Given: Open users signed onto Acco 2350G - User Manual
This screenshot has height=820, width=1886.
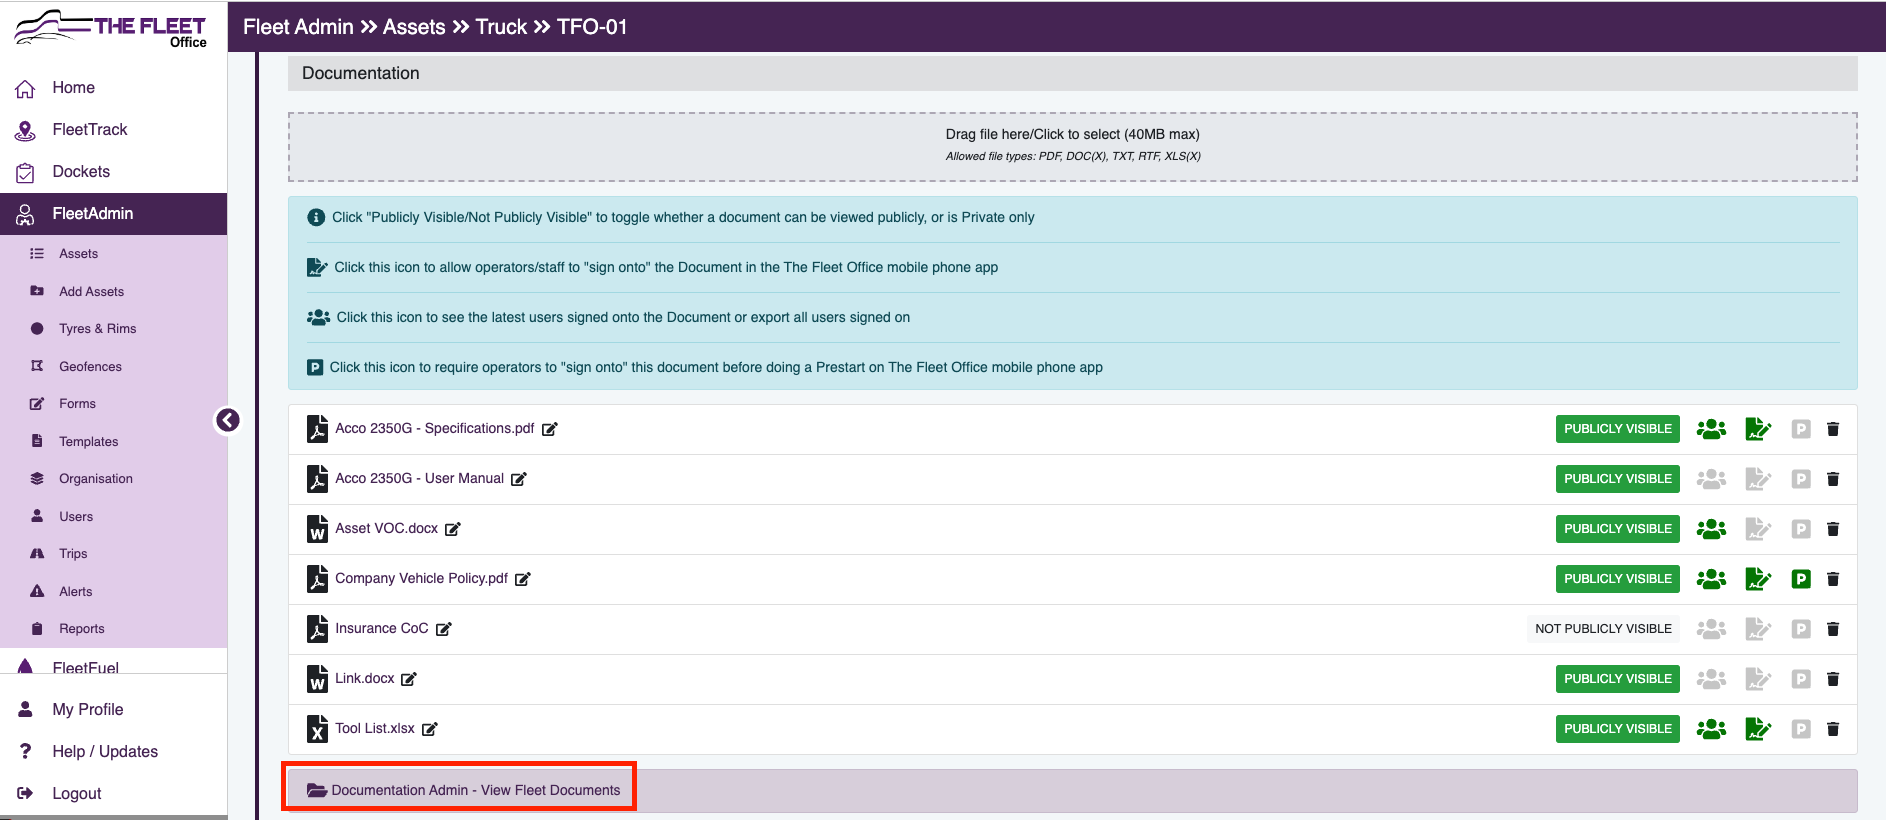Looking at the screenshot, I should pos(1711,479).
